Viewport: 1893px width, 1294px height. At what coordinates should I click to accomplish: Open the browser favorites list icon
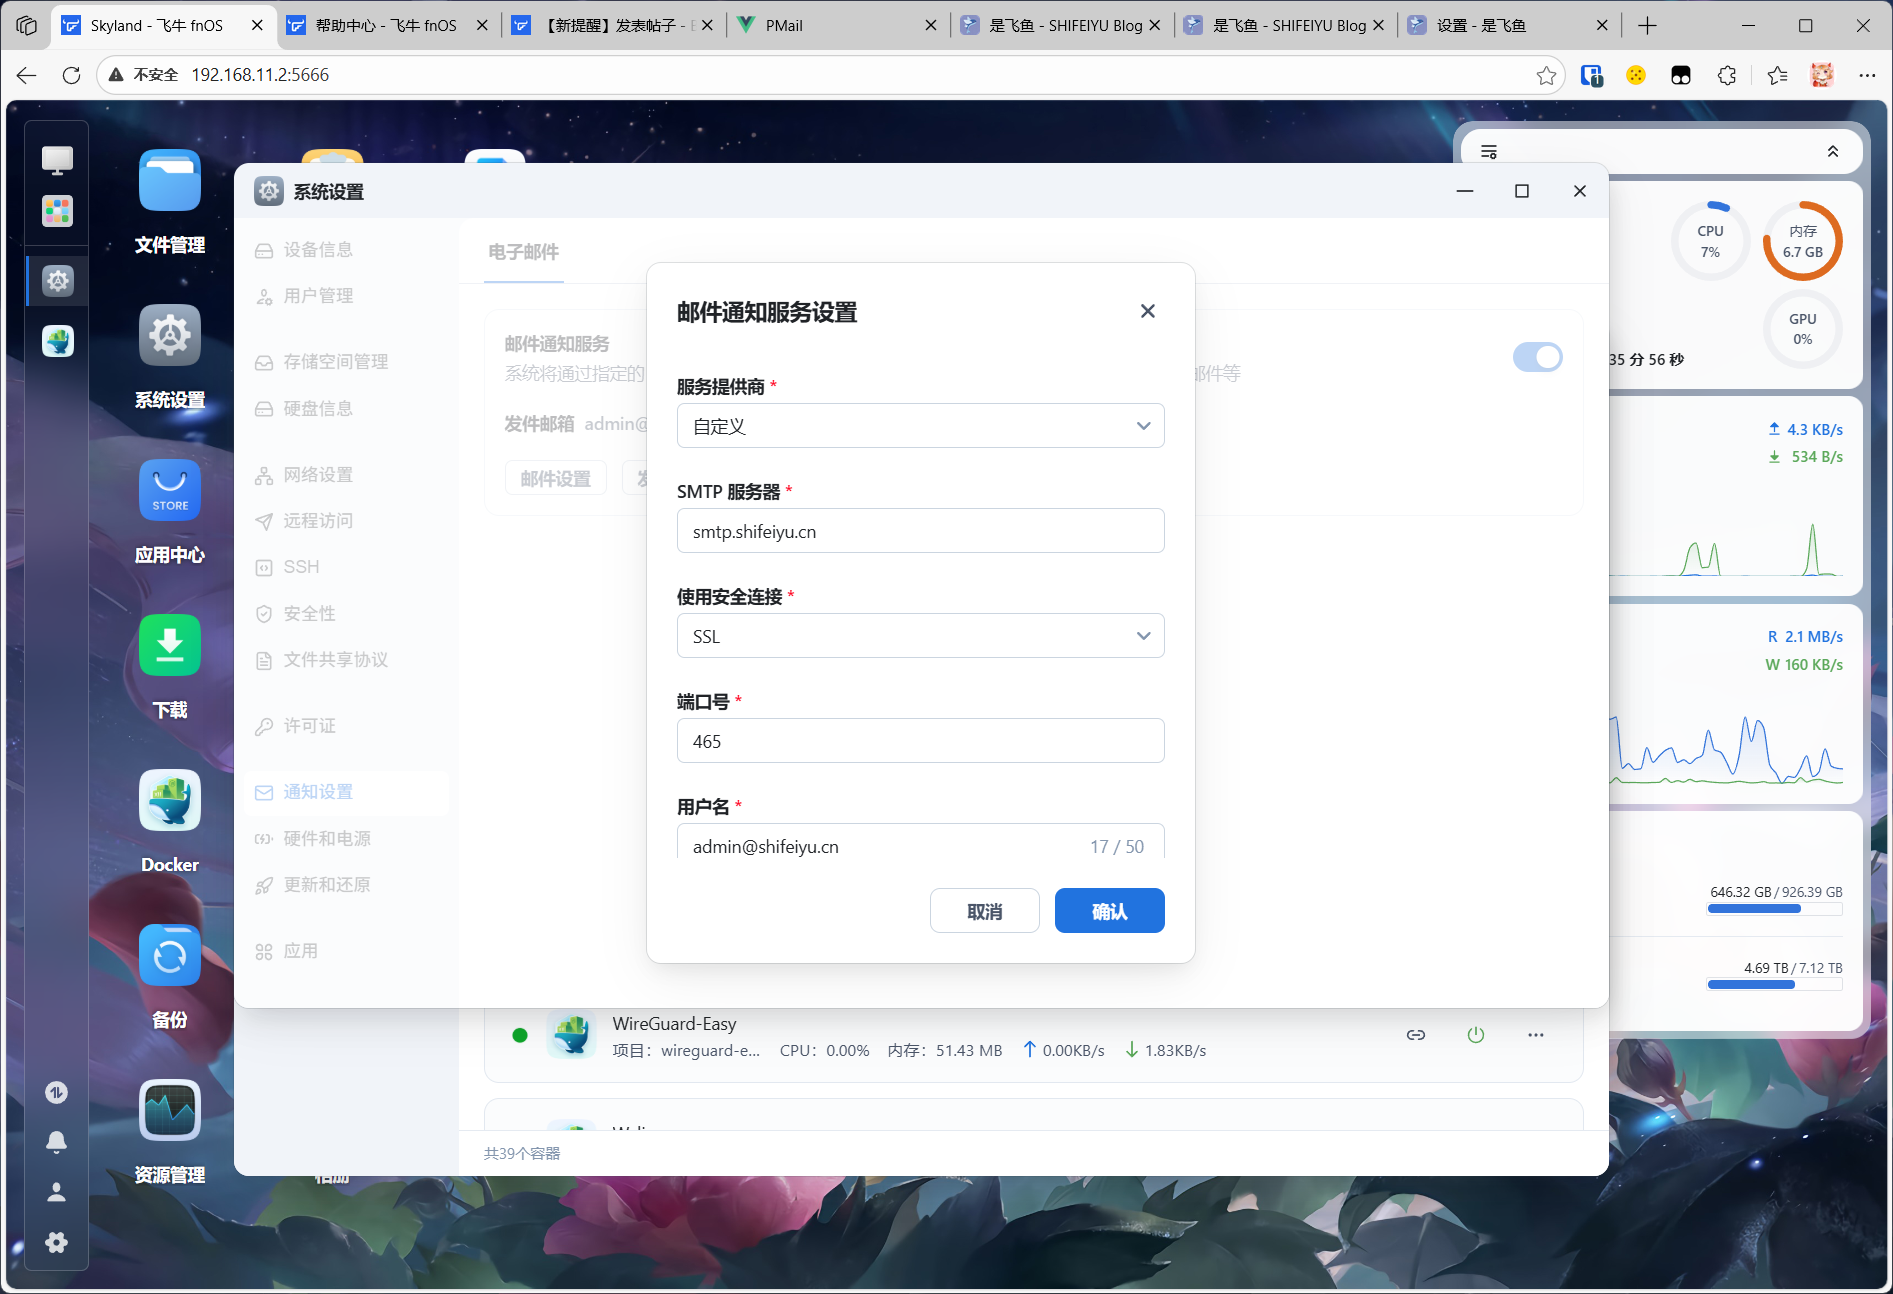[x=1777, y=75]
